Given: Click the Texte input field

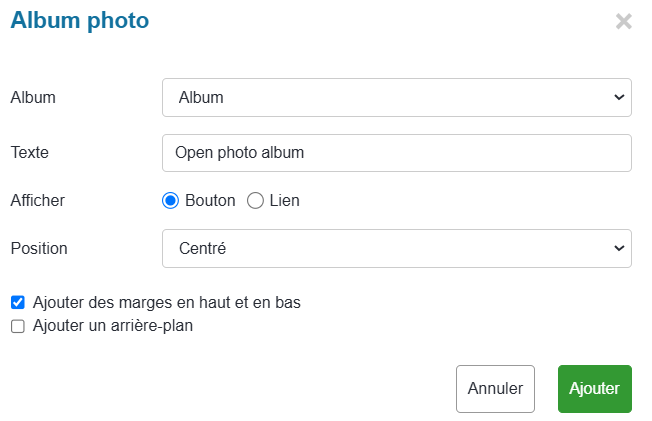Looking at the screenshot, I should point(396,153).
